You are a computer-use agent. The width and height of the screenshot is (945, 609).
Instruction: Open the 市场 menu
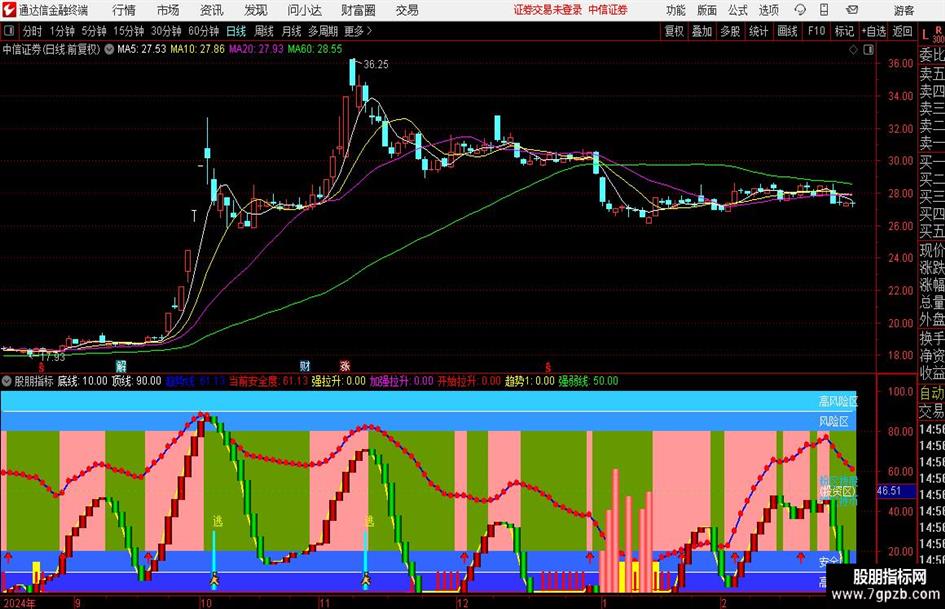click(x=168, y=10)
